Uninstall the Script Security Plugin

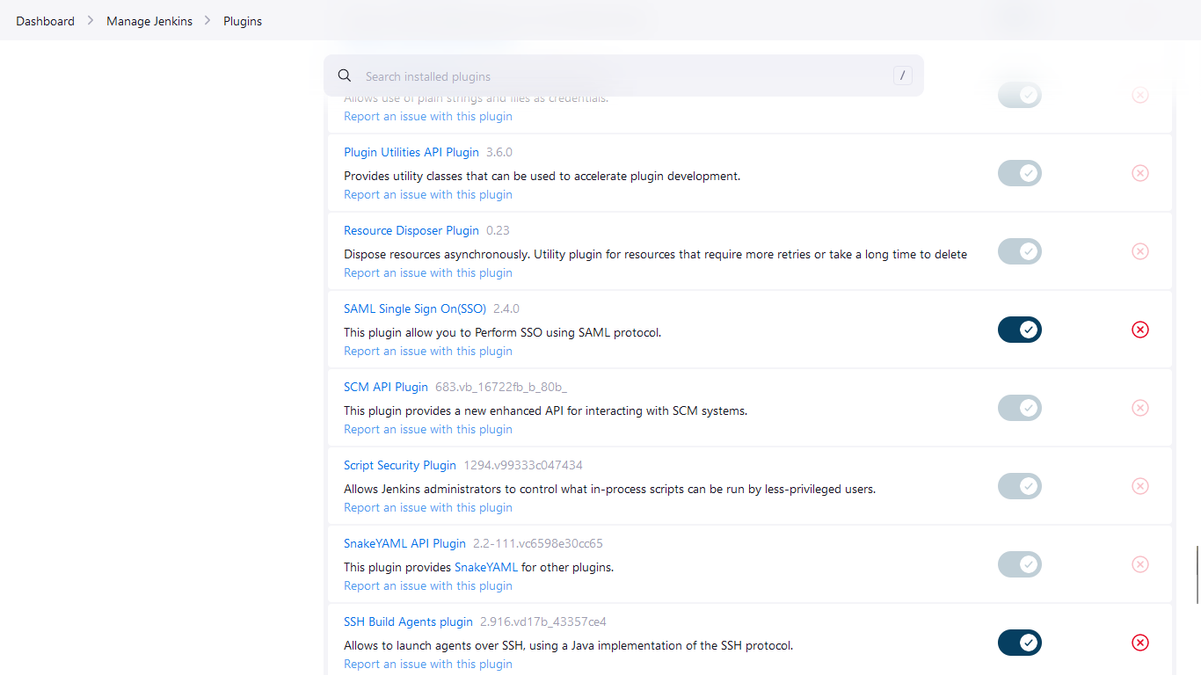coord(1140,486)
